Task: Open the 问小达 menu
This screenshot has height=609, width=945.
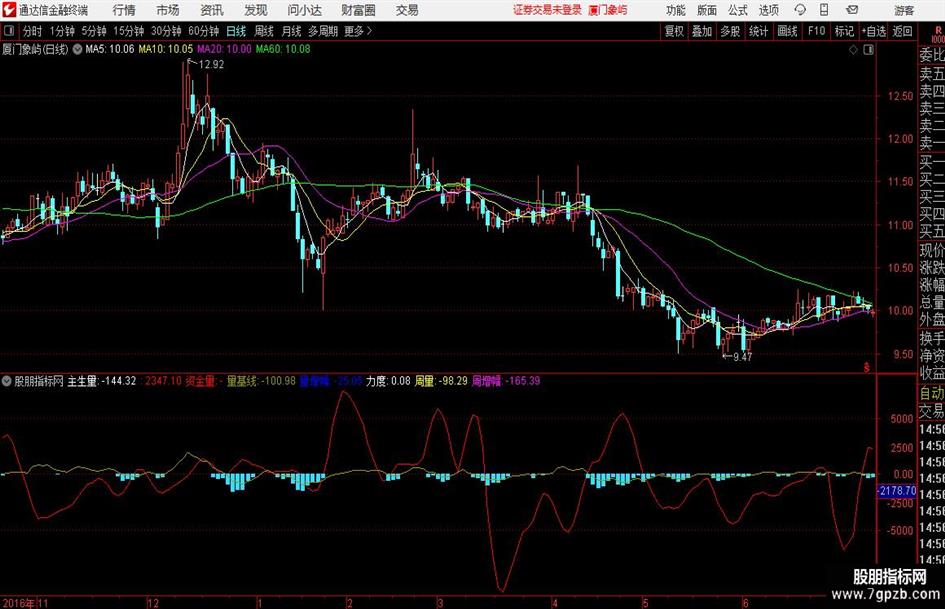Action: pyautogui.click(x=304, y=10)
